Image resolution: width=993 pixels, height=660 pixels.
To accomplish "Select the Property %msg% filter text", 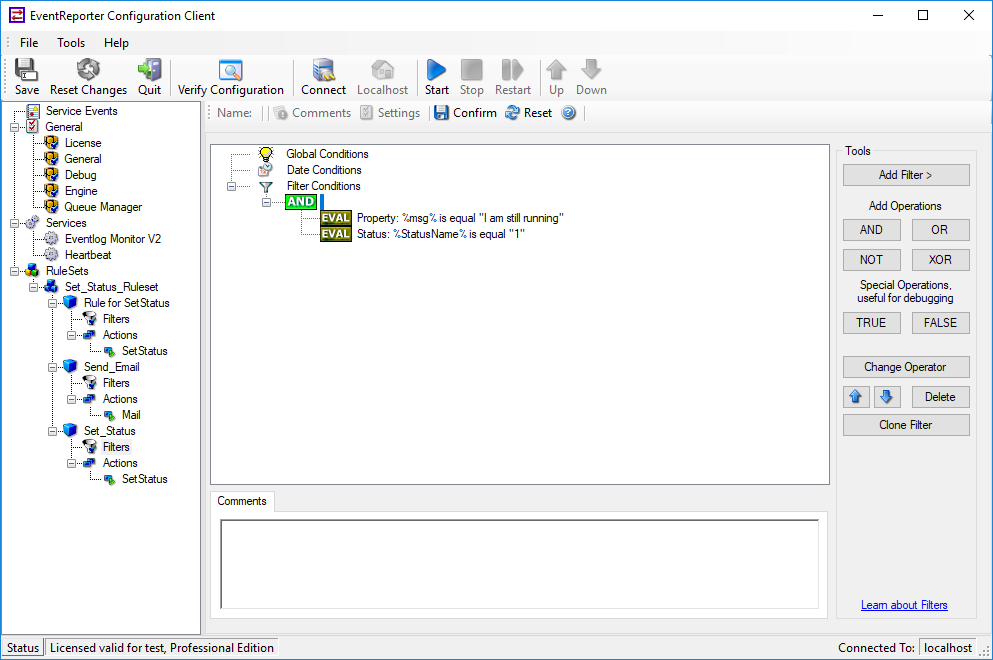I will click(460, 218).
